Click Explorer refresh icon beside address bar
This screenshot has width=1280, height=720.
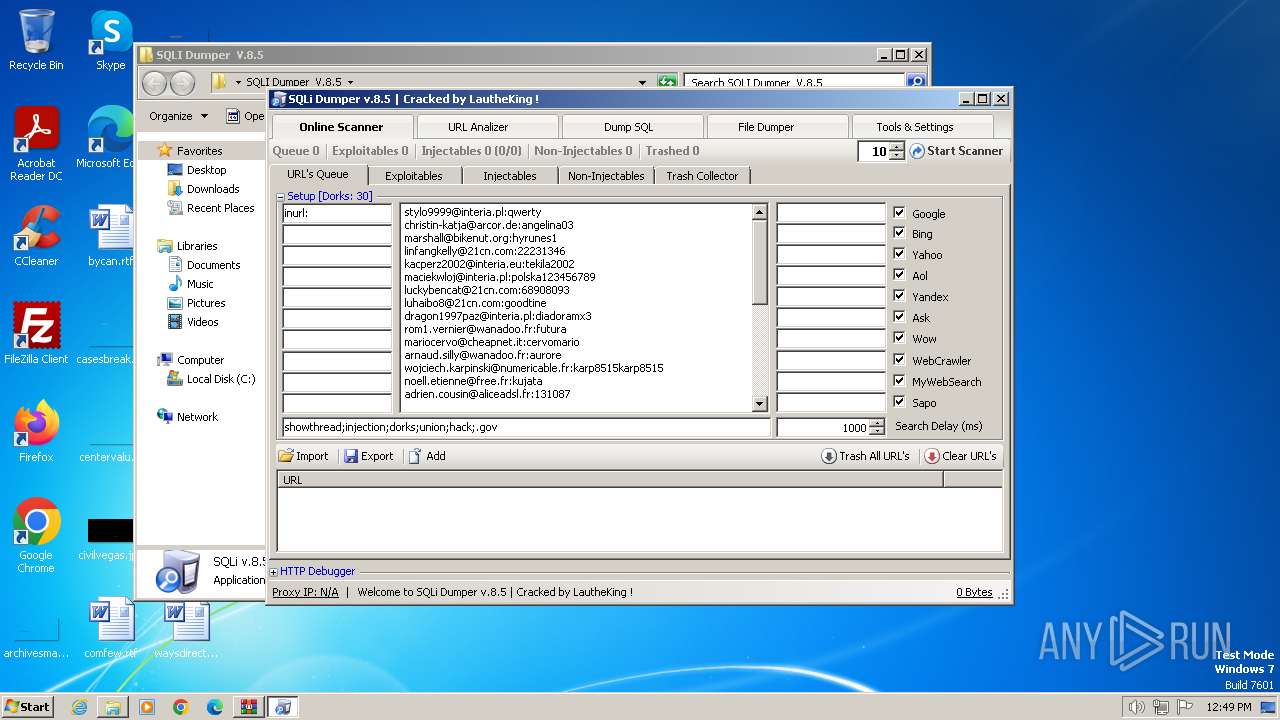point(667,82)
